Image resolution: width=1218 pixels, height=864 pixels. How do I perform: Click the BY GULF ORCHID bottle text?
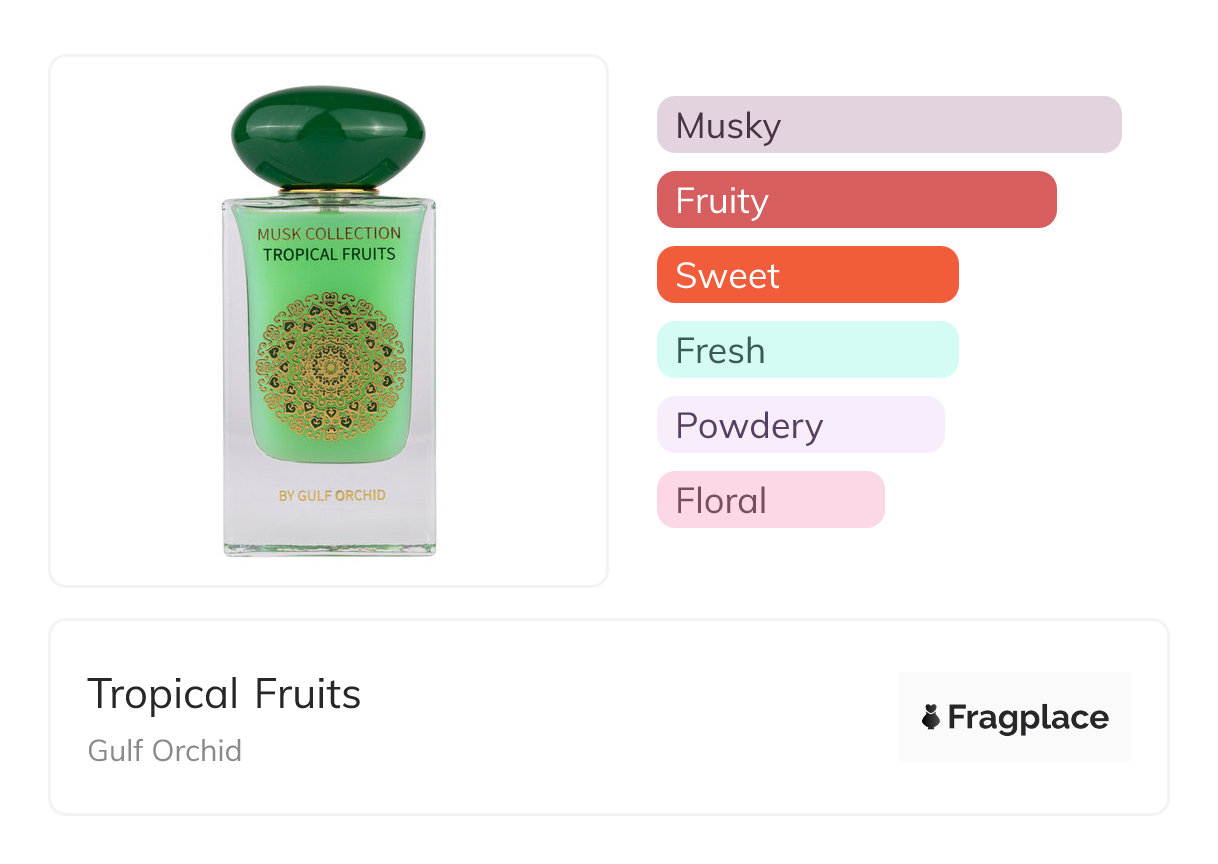point(331,495)
